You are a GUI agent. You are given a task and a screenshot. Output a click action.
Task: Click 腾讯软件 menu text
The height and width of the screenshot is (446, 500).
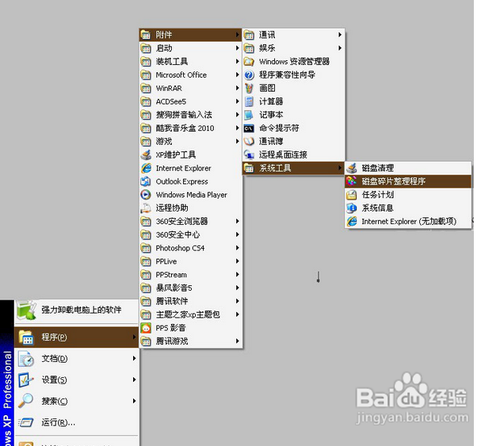click(172, 301)
